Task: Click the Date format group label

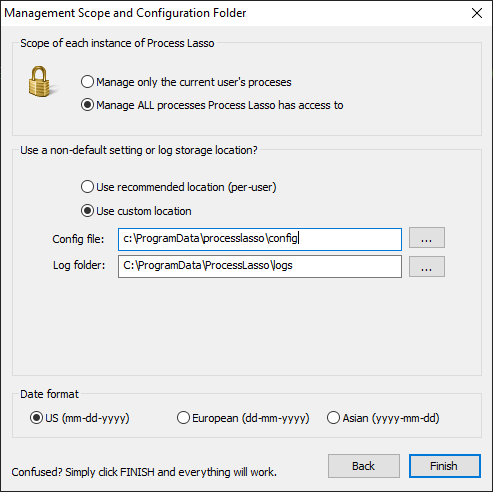Action: 49,394
